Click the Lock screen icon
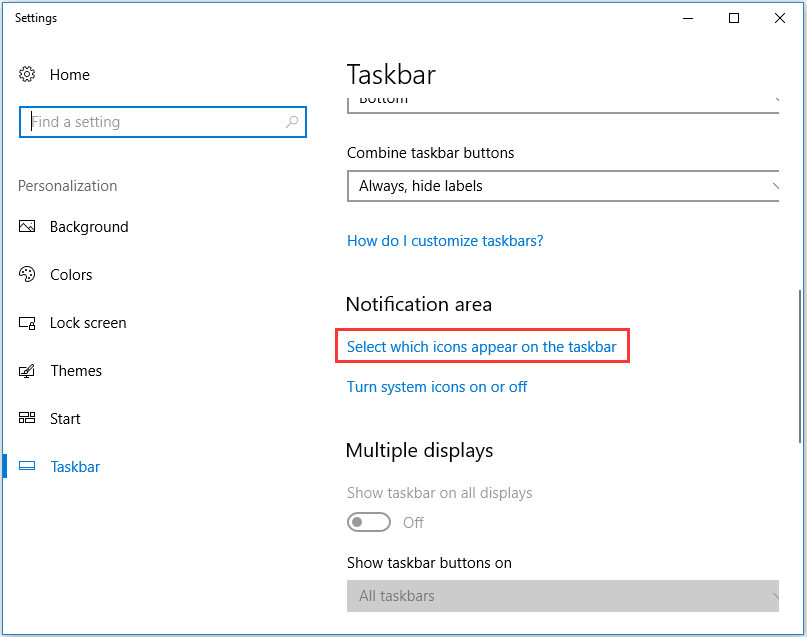 coord(27,323)
